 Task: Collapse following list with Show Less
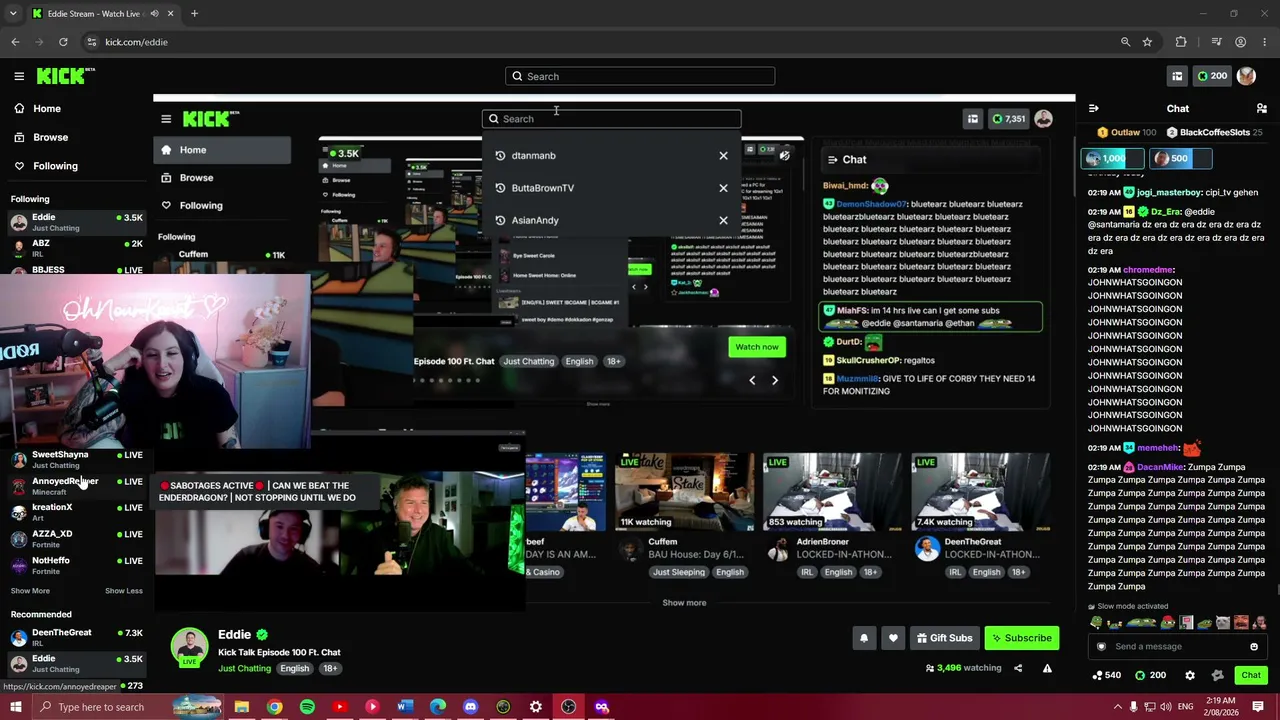click(x=124, y=591)
